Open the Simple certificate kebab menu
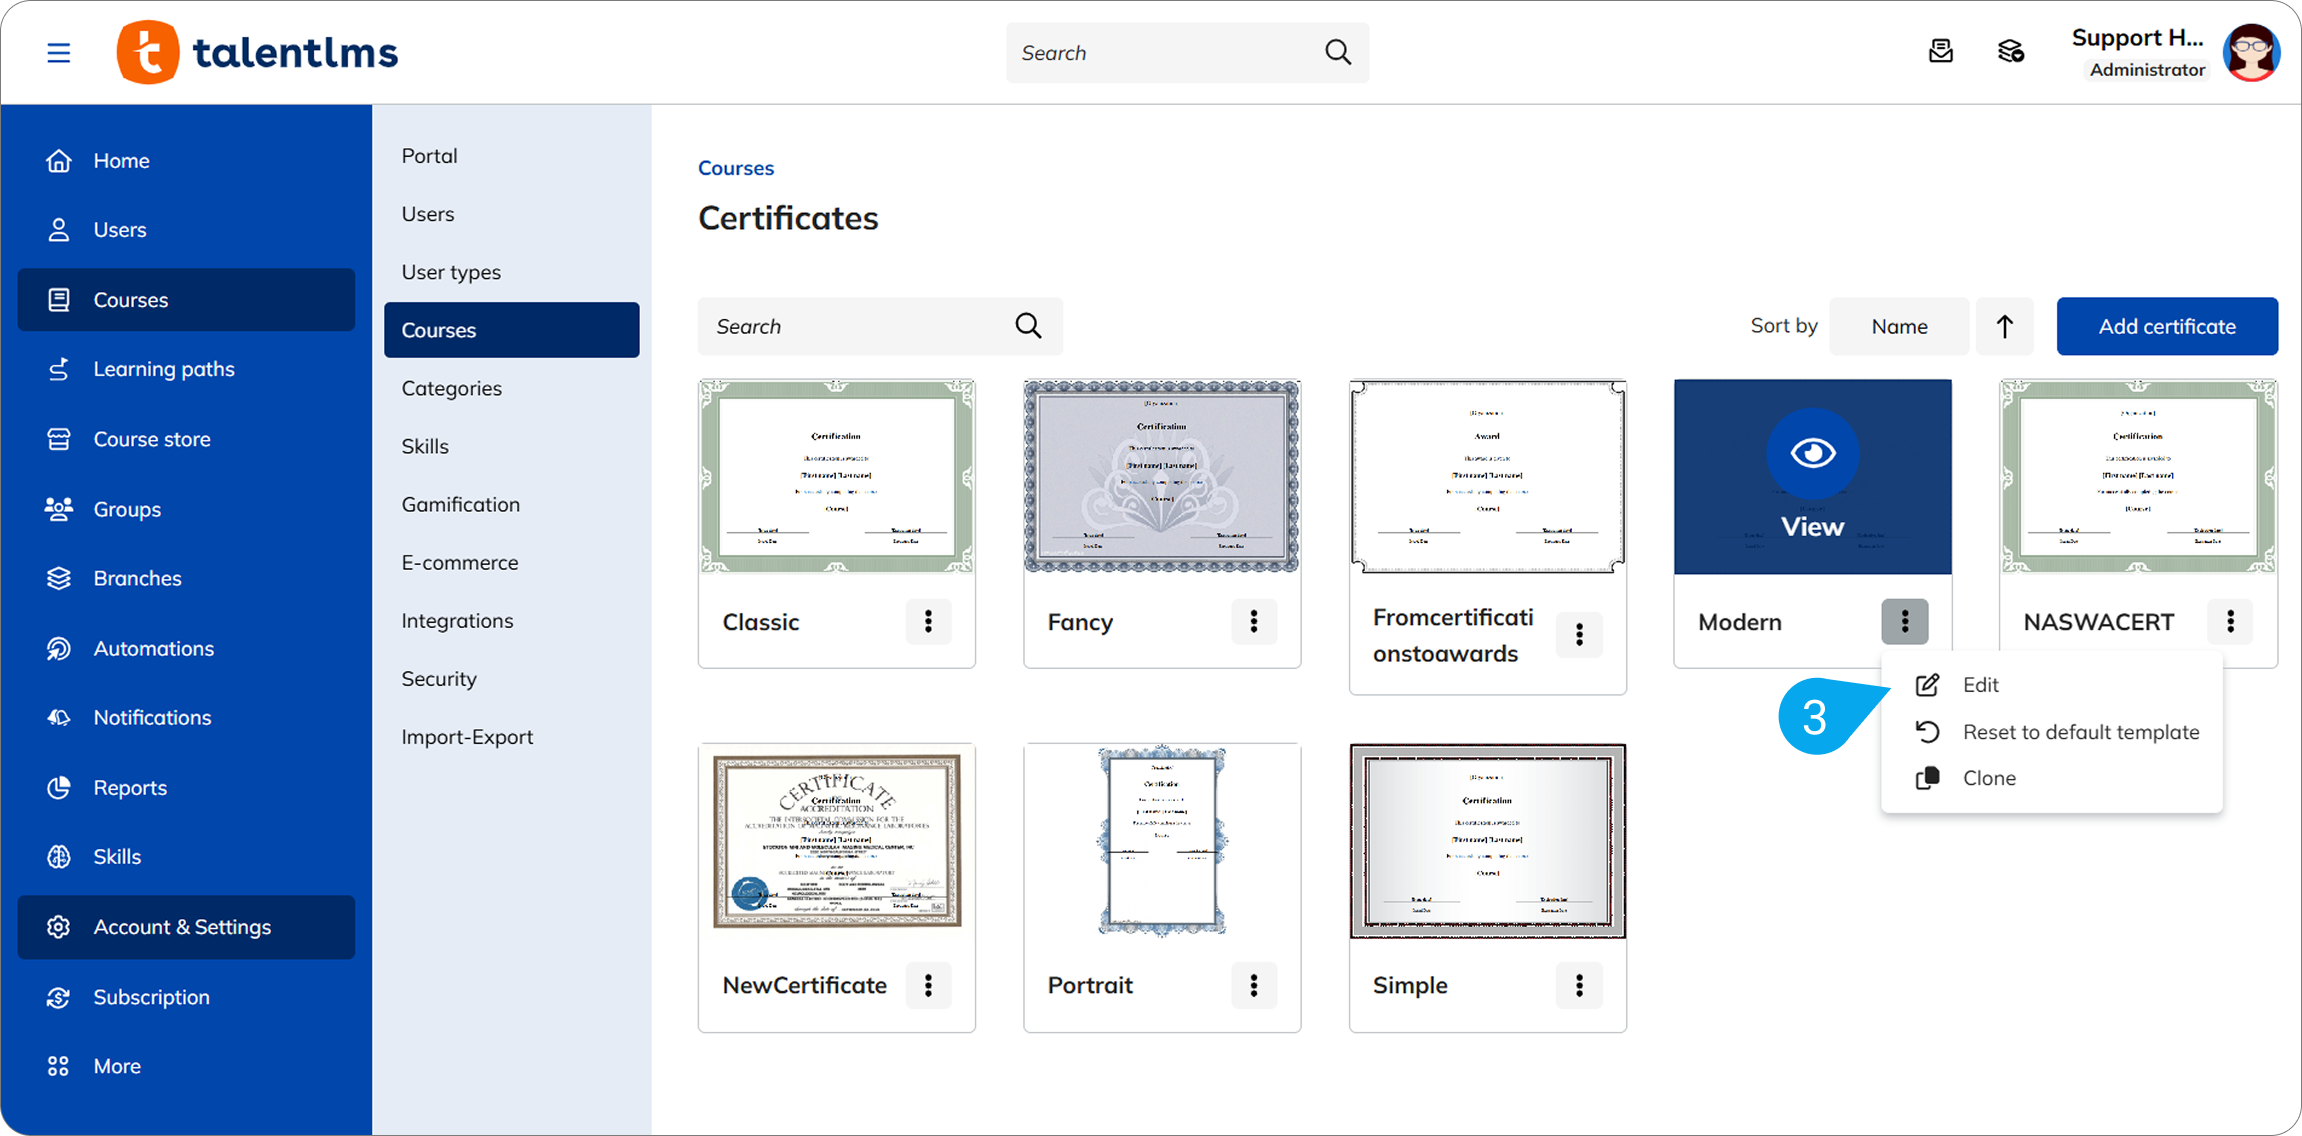The image size is (2302, 1136). (x=1579, y=985)
